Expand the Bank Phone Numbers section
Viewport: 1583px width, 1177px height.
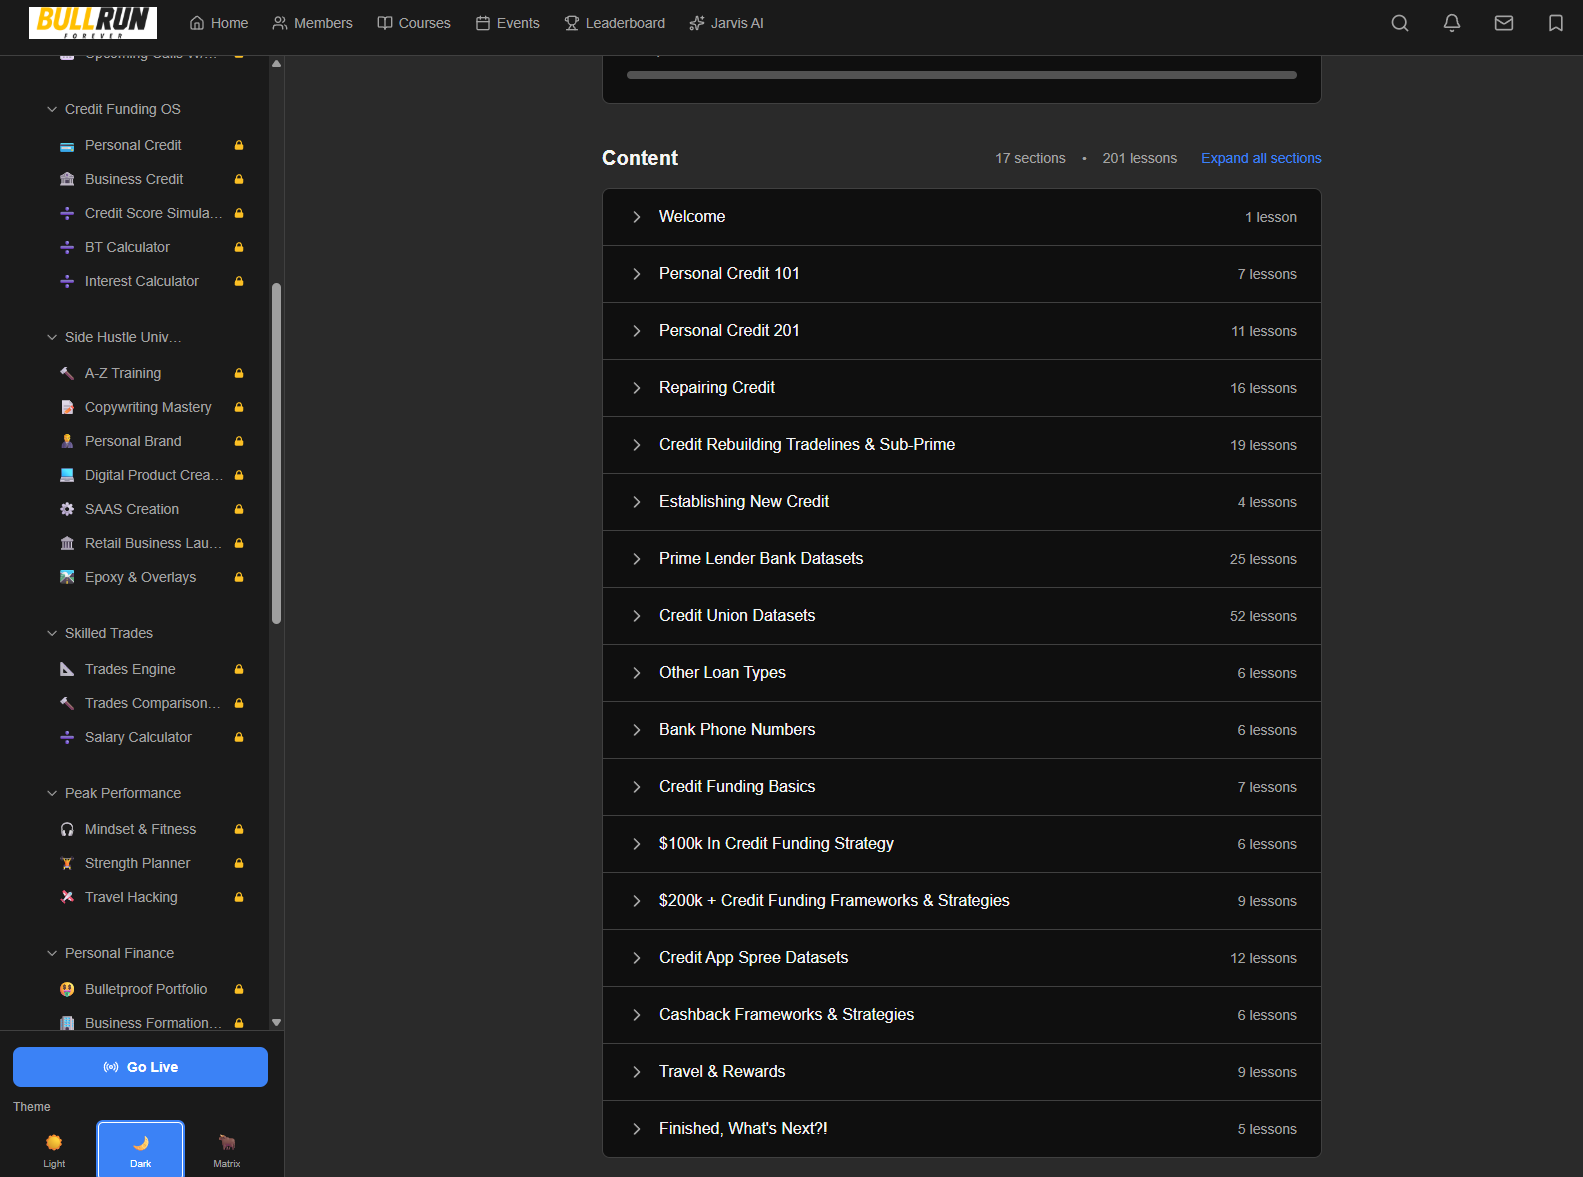[962, 730]
